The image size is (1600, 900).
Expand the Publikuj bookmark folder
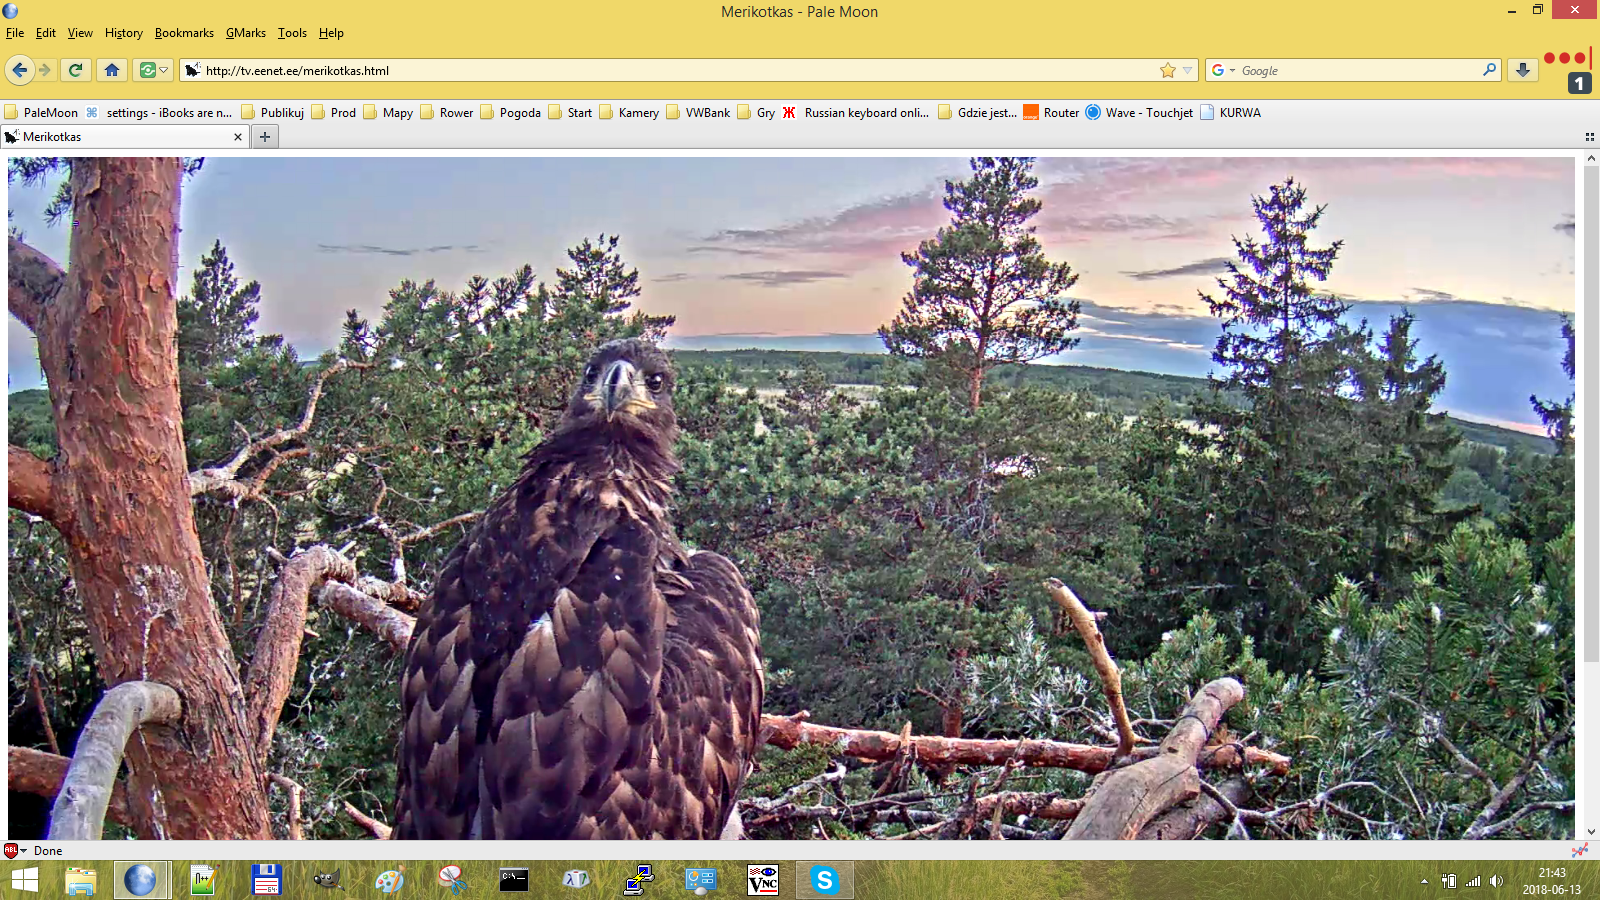(x=273, y=112)
